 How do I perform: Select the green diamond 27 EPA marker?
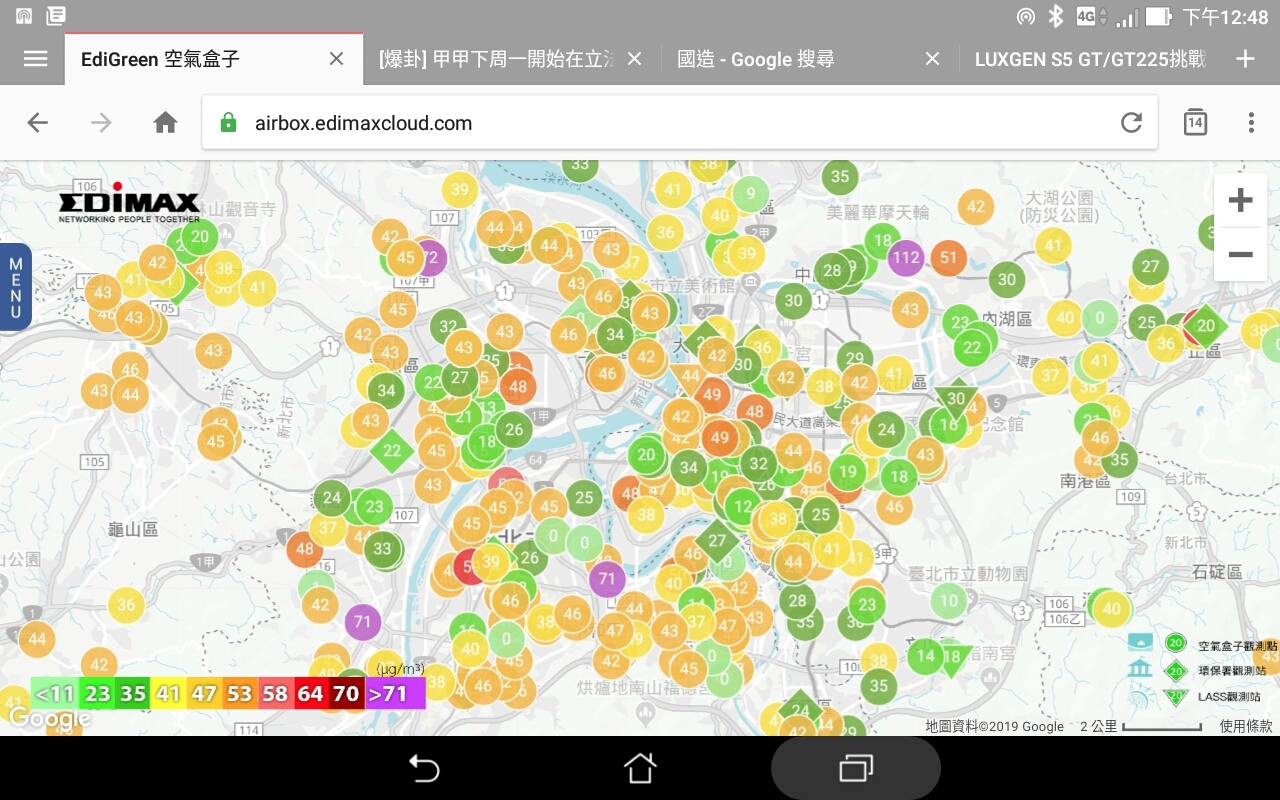(716, 541)
